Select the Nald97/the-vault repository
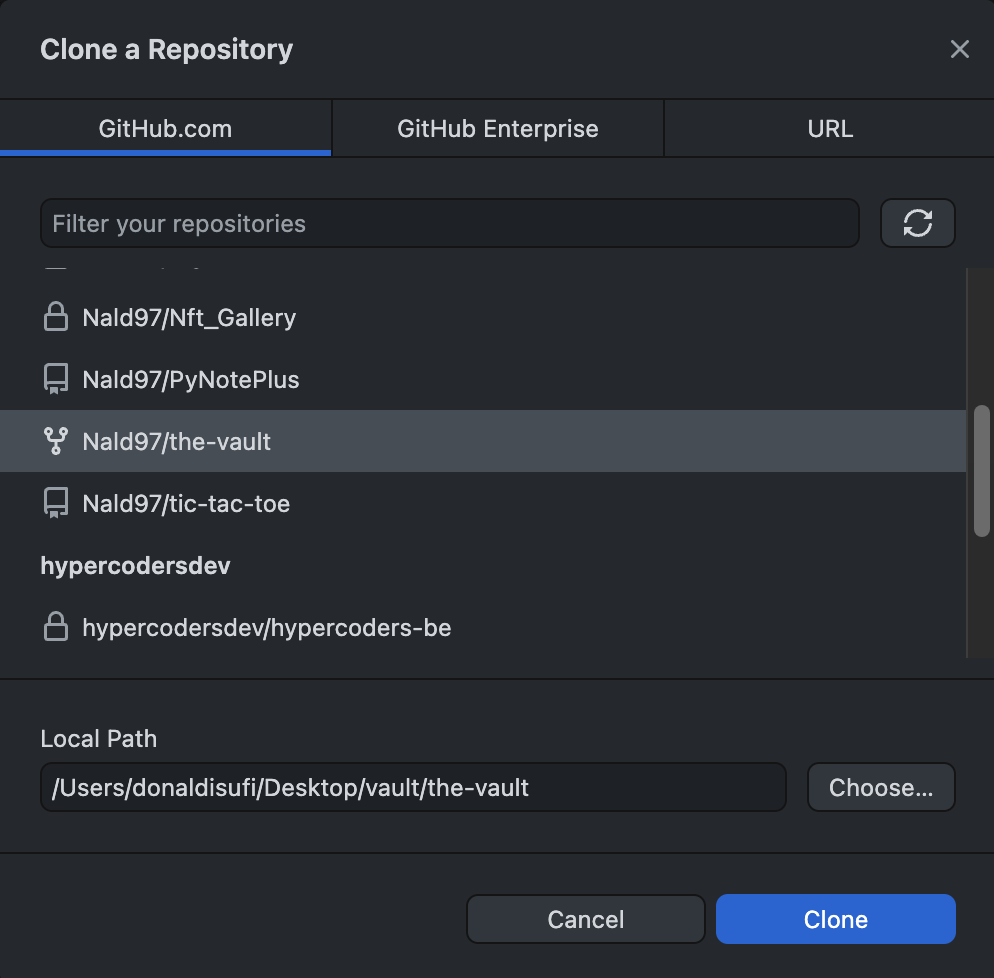The width and height of the screenshot is (994, 978). 177,441
